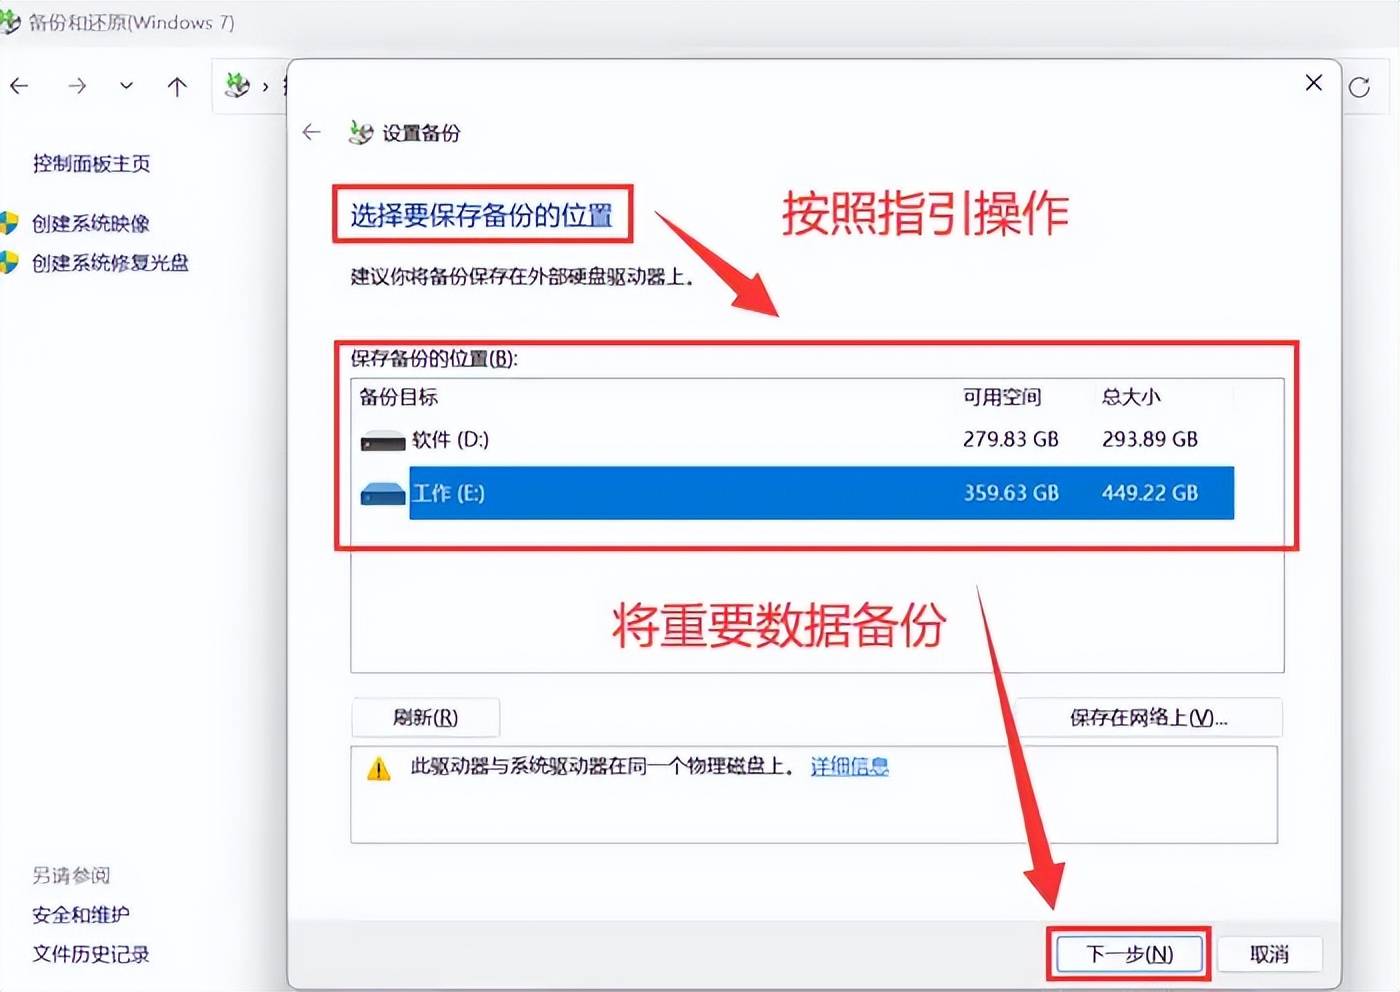The image size is (1400, 992).
Task: Open the 详细信息 link
Action: [x=849, y=767]
